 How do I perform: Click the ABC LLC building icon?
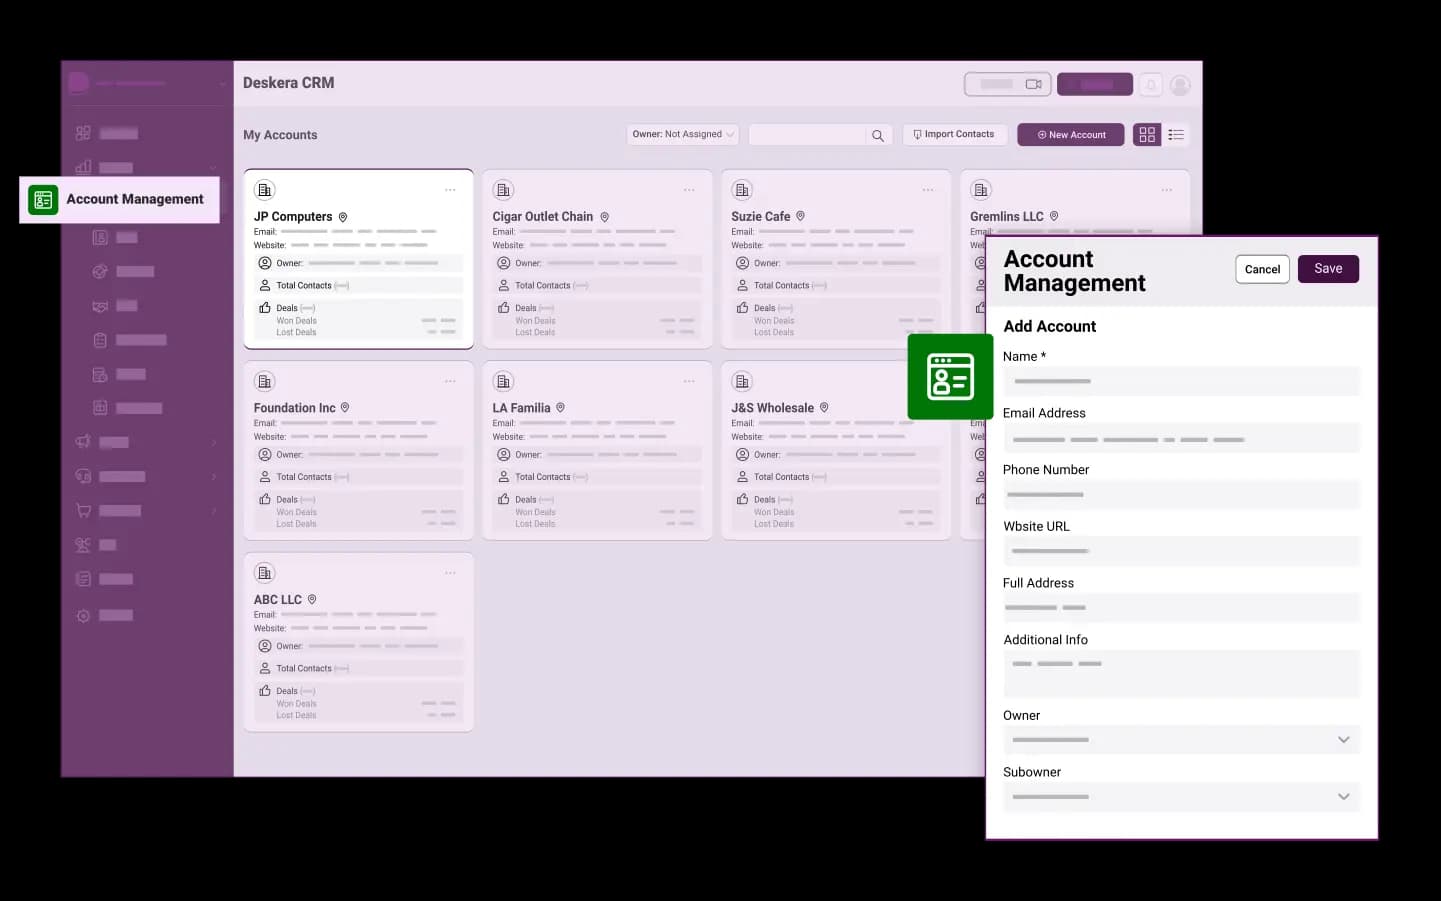click(x=264, y=573)
